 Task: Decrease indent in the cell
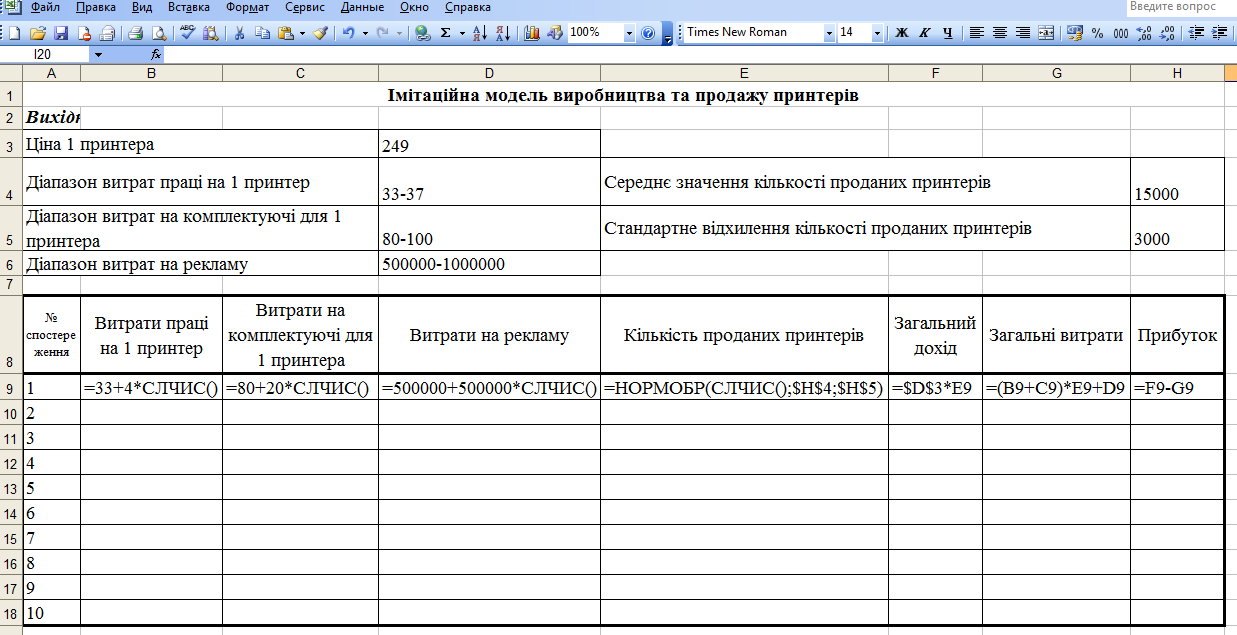[1195, 32]
